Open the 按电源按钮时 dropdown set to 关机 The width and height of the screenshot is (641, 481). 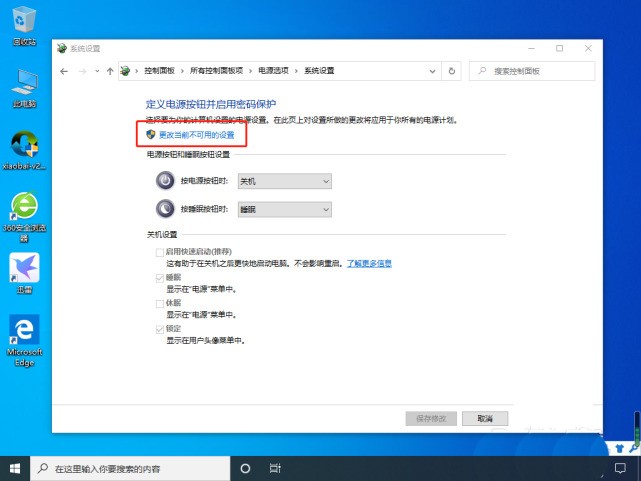285,181
